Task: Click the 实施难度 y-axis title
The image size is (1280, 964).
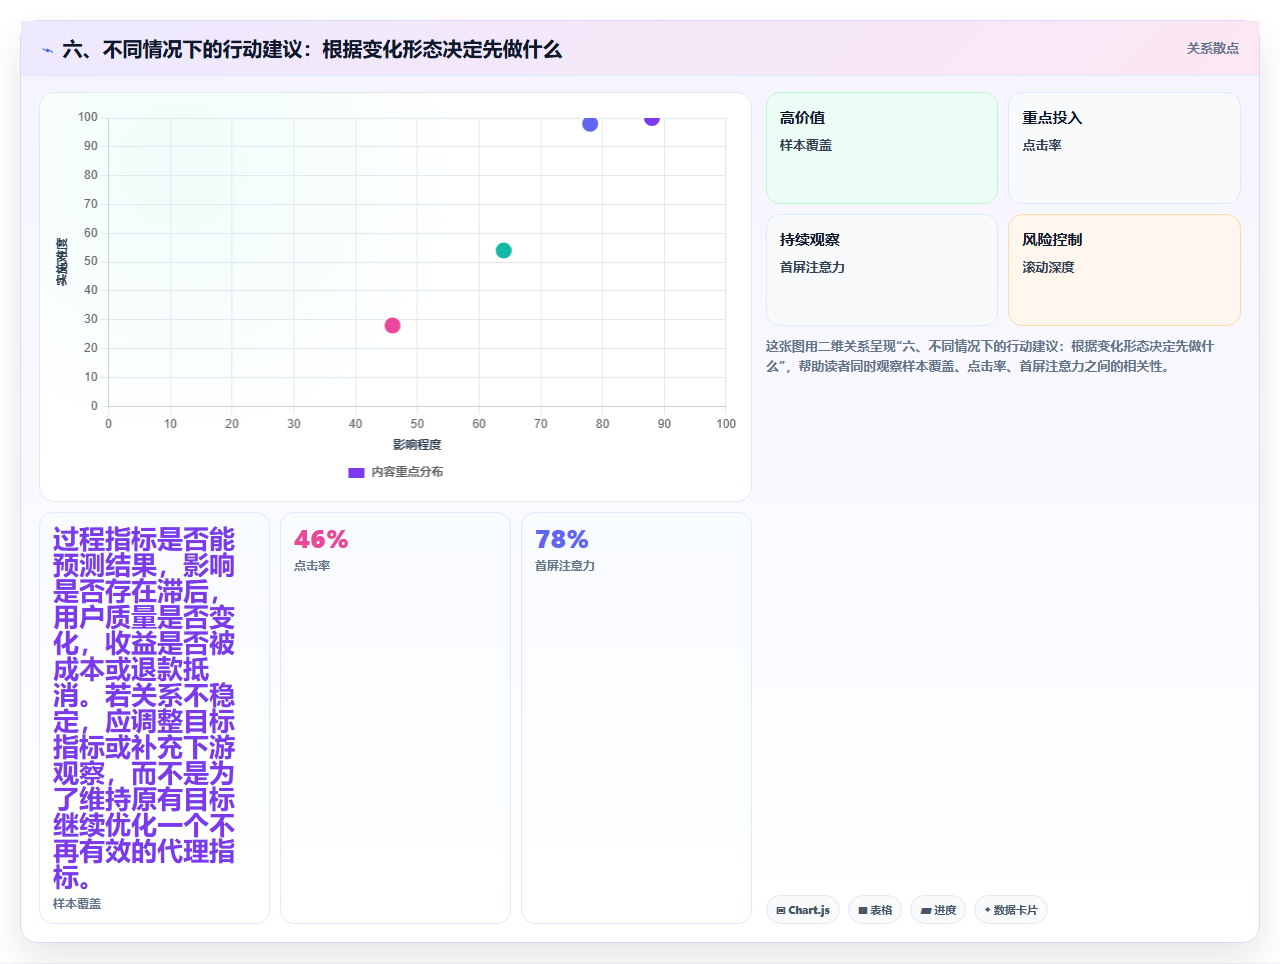Action: (62, 262)
